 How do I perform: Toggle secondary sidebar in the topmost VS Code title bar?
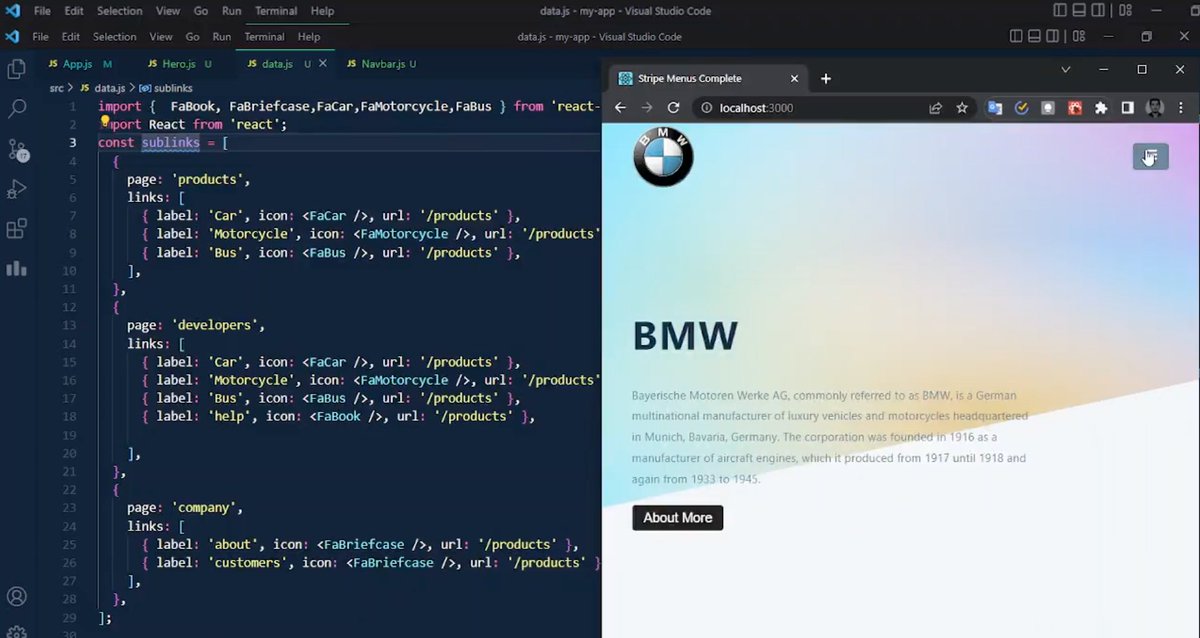click(1098, 11)
